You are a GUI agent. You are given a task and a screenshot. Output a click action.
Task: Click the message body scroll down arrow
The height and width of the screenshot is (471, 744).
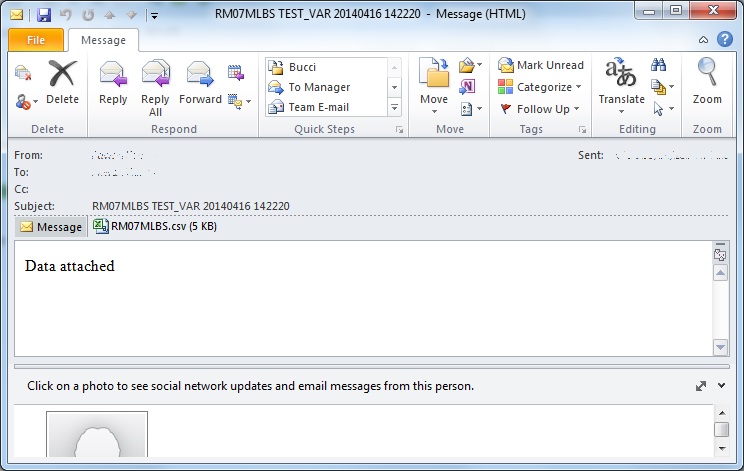pos(720,347)
